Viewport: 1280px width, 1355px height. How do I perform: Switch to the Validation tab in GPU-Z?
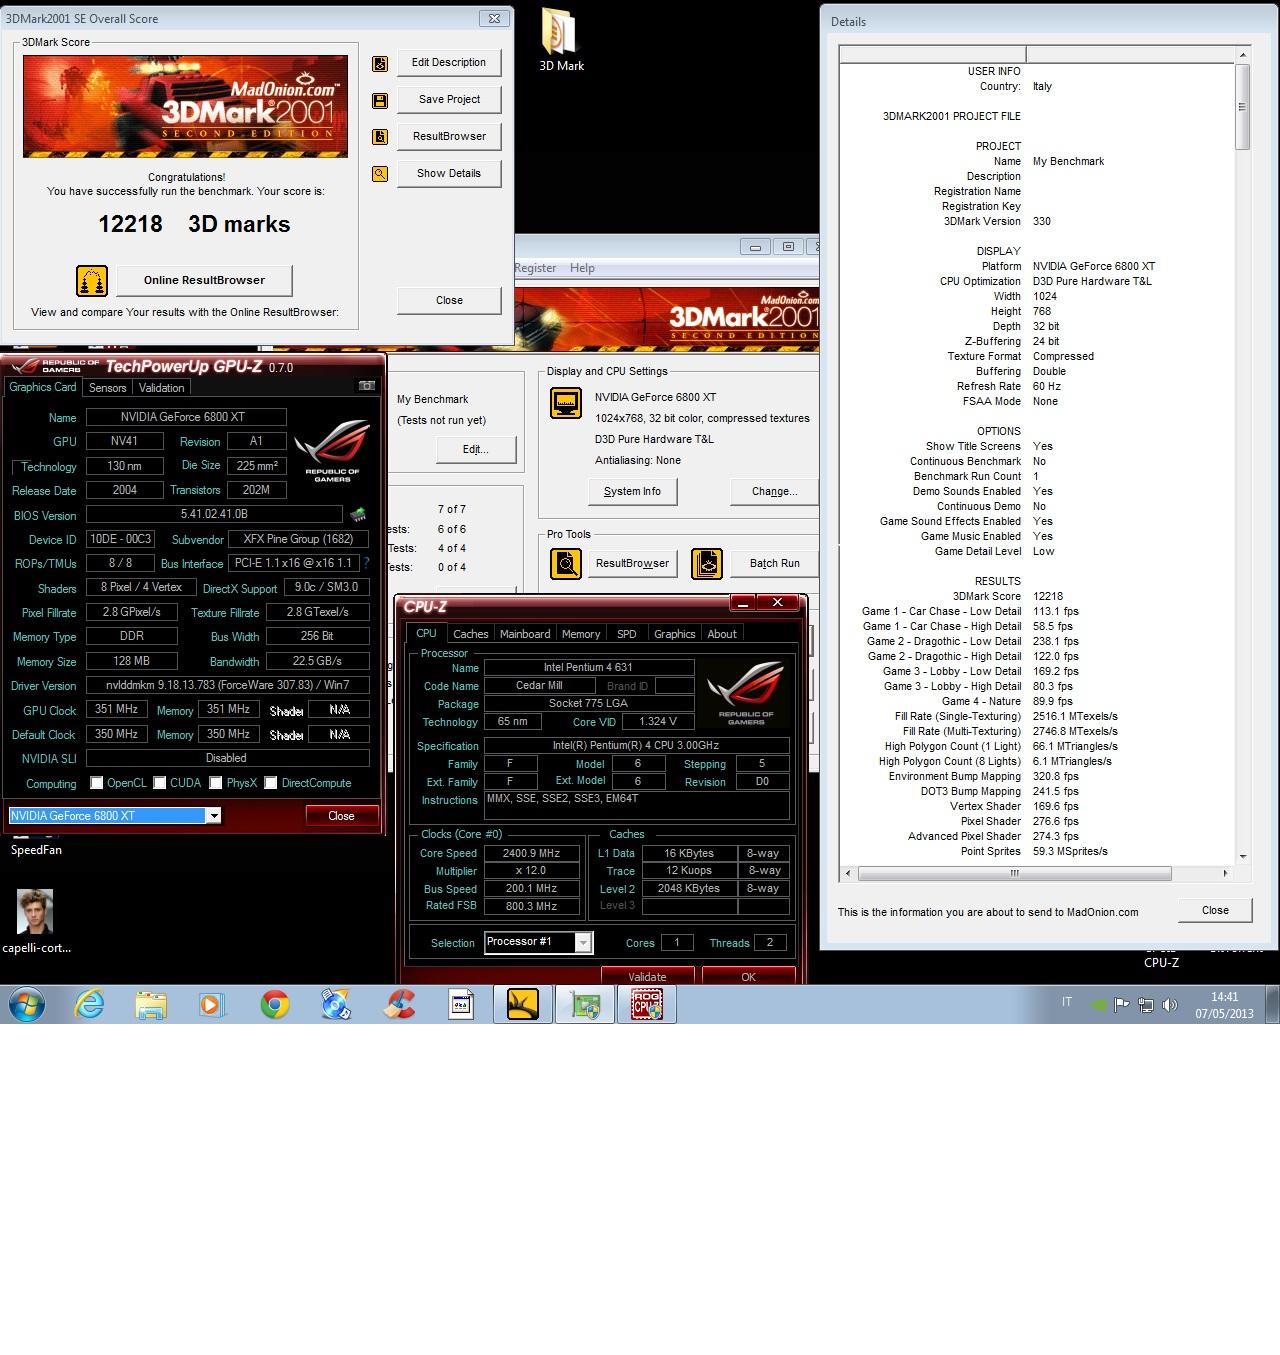coord(162,388)
